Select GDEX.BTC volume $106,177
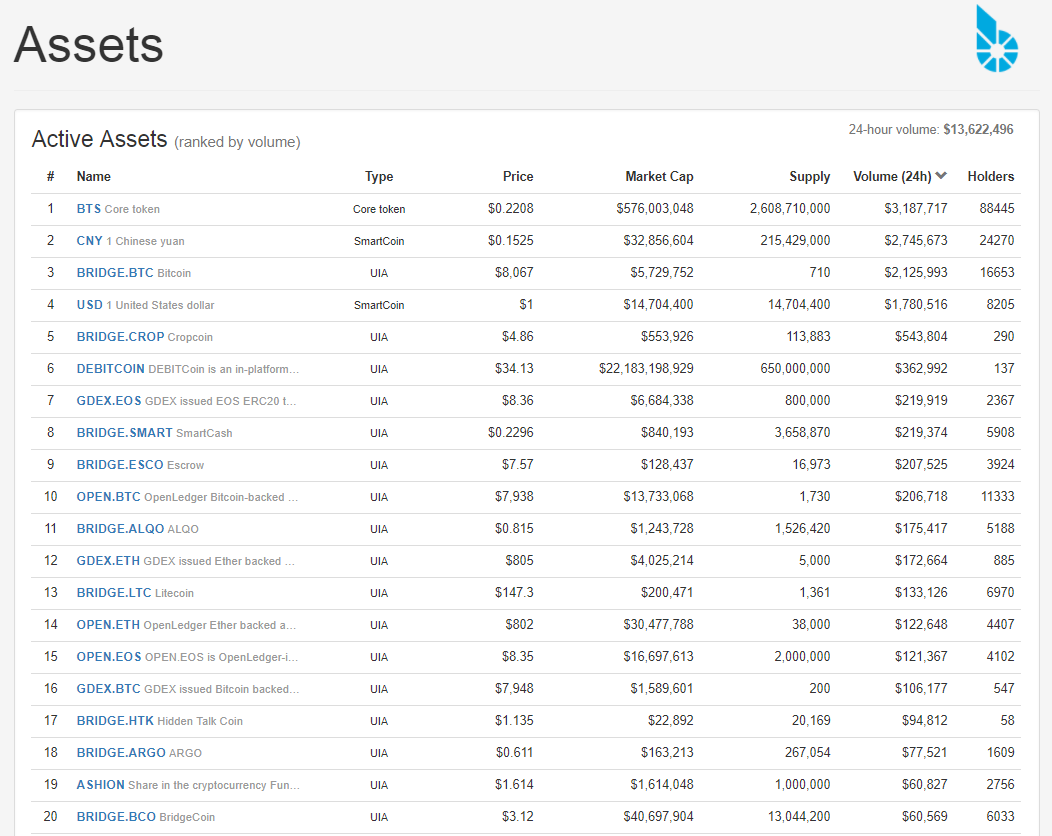The width and height of the screenshot is (1052, 836). (921, 688)
